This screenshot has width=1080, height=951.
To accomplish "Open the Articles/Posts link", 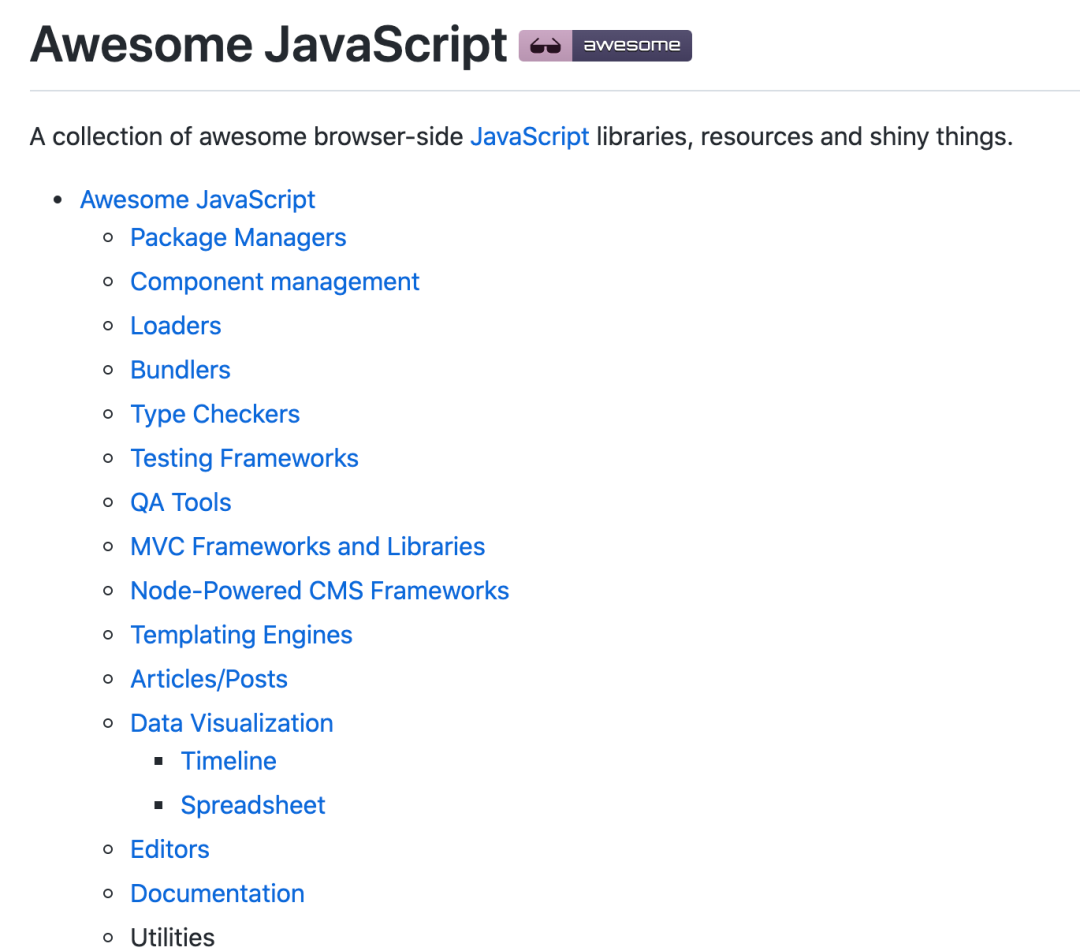I will pos(209,679).
